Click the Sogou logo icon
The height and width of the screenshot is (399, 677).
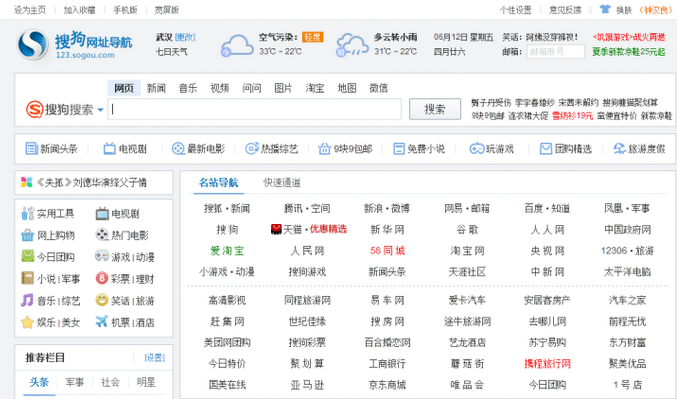tap(32, 44)
